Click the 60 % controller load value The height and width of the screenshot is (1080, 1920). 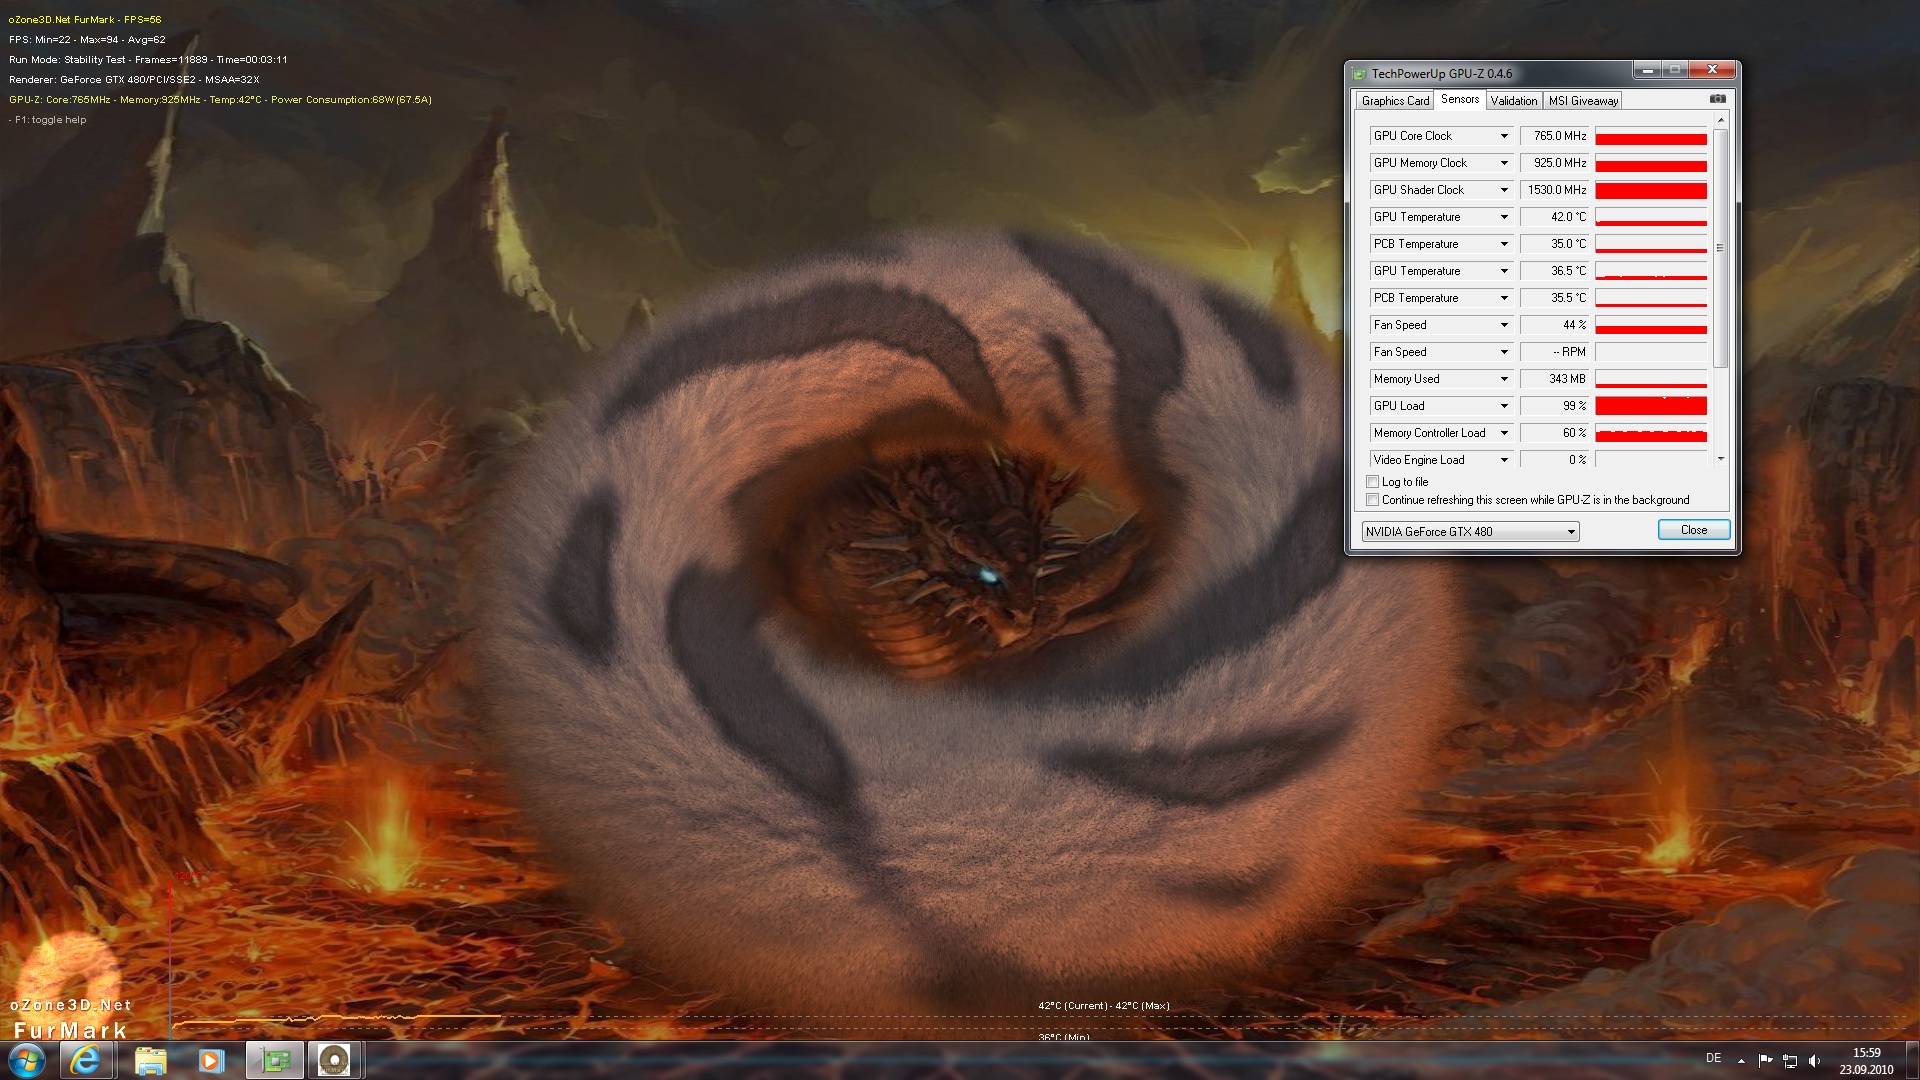[x=1555, y=433]
